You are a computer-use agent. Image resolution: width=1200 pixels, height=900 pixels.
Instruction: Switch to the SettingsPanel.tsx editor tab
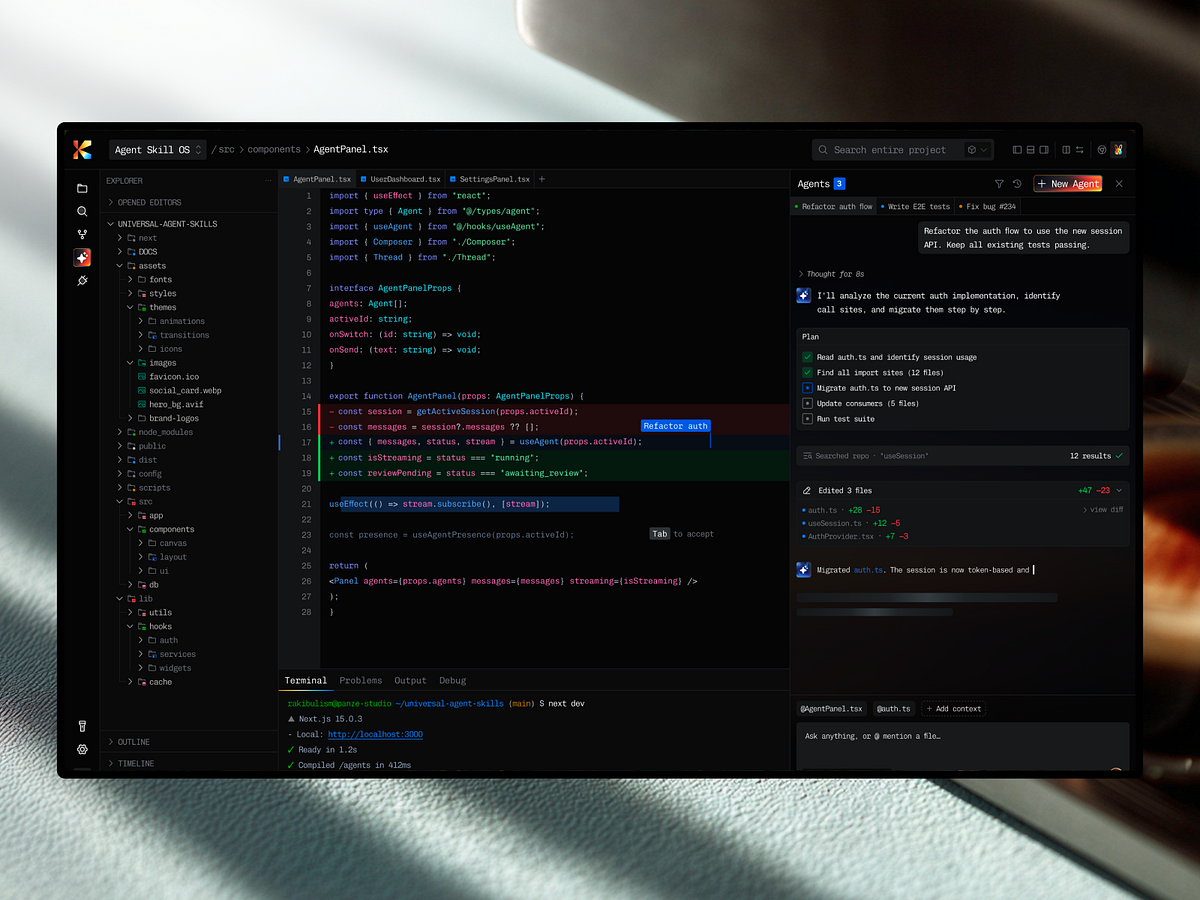(x=490, y=179)
